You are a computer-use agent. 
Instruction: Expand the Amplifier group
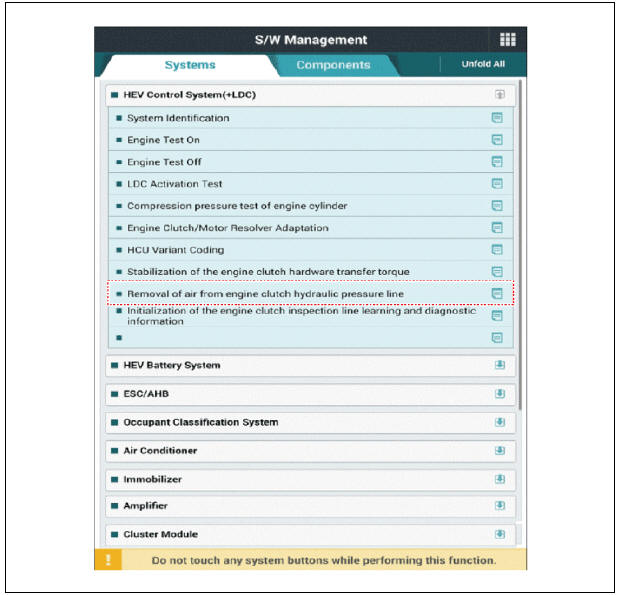click(x=499, y=506)
